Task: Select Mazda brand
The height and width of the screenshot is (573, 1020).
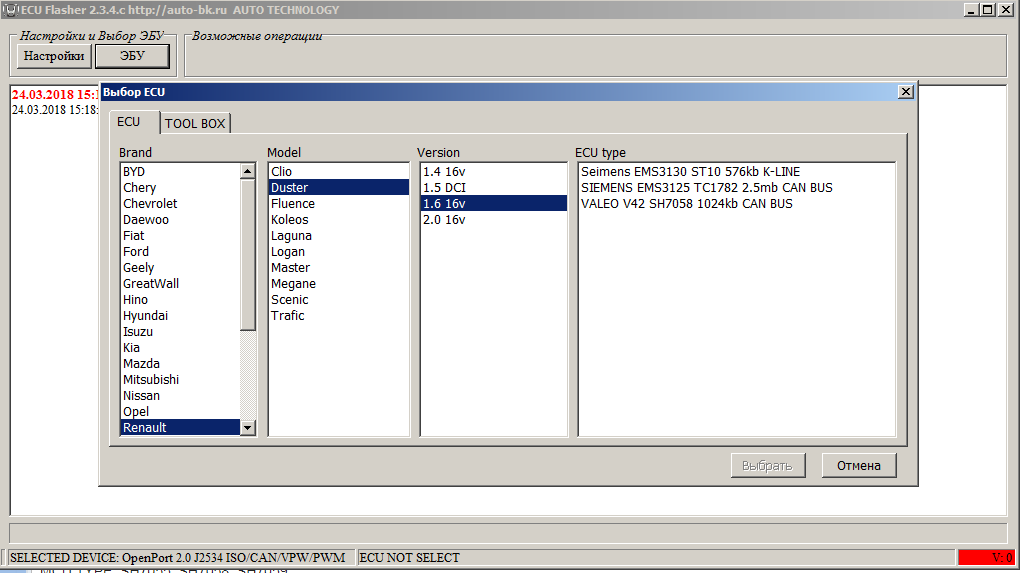Action: tap(180, 364)
